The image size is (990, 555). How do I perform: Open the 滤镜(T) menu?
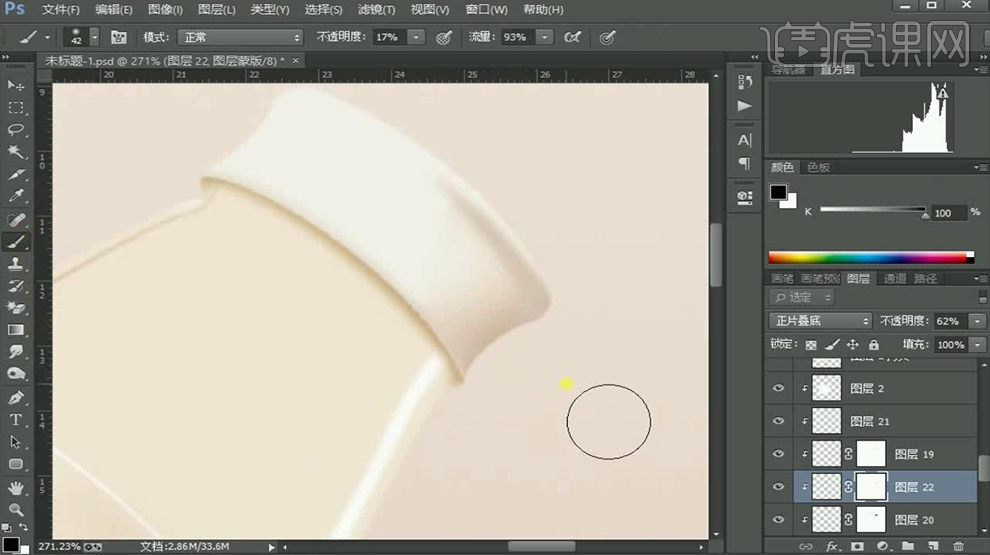tap(376, 10)
